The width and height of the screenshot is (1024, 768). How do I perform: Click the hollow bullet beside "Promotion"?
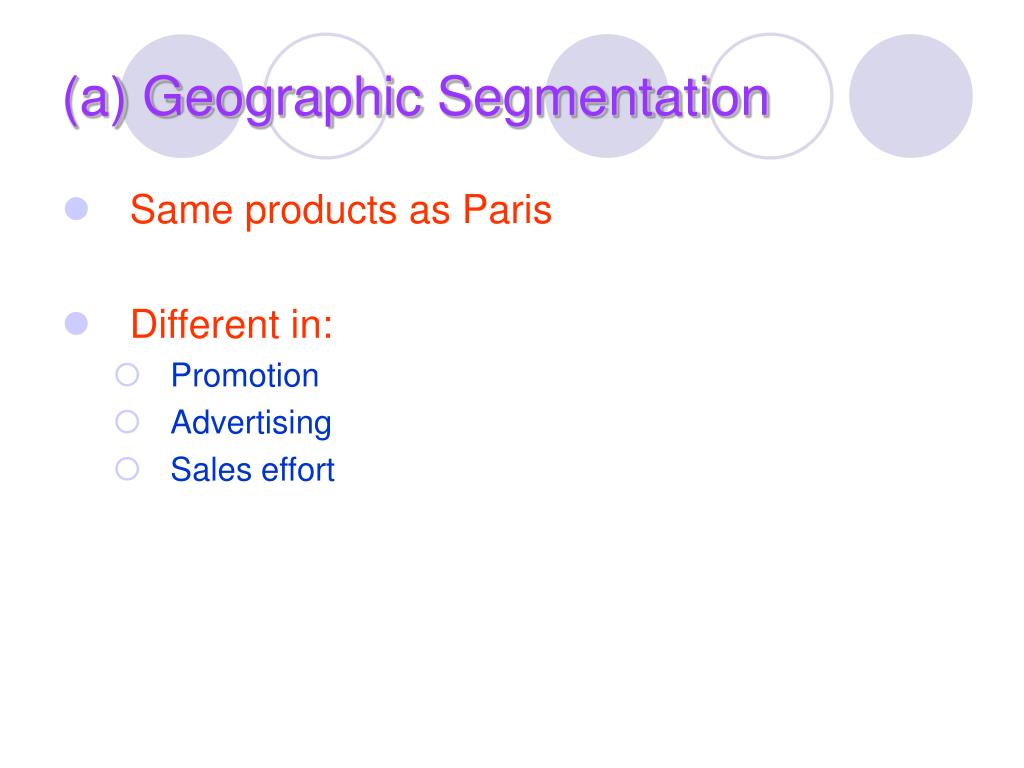(126, 375)
